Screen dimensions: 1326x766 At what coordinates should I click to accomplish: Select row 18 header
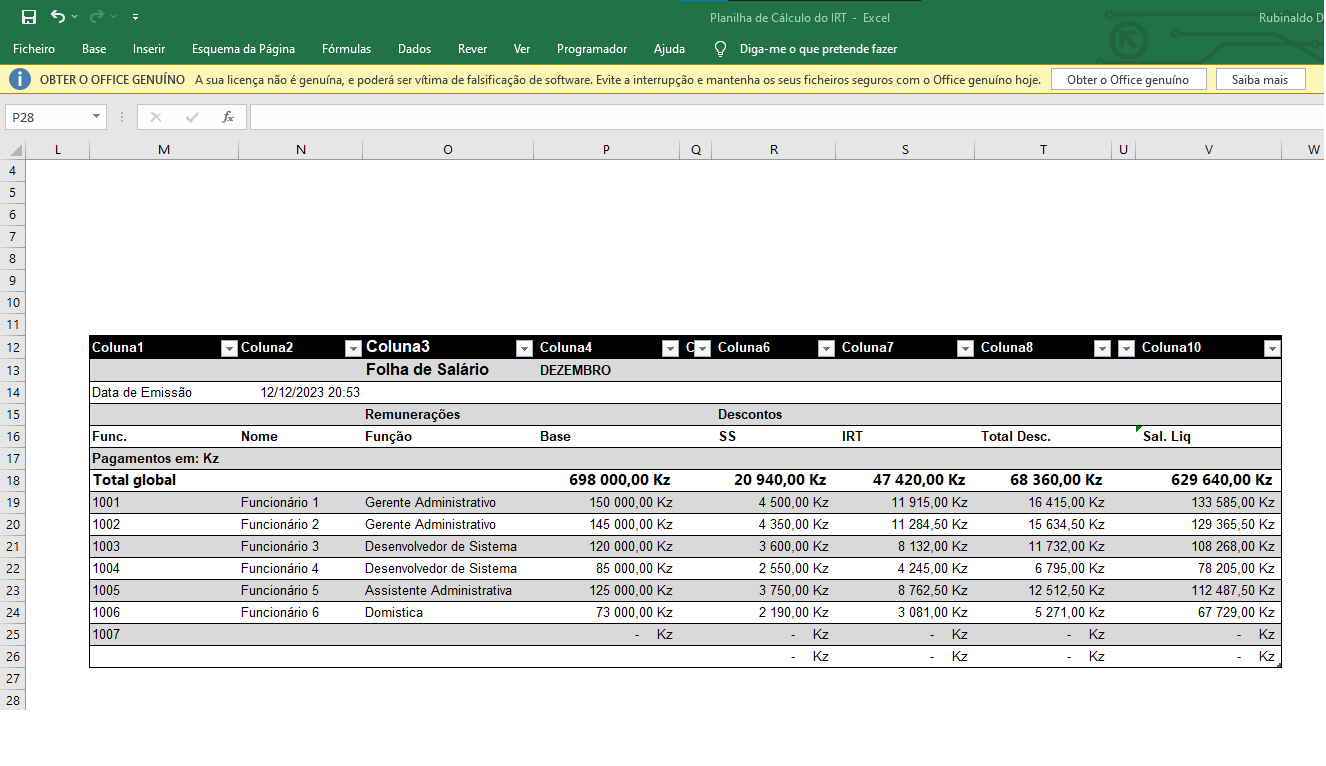click(13, 480)
